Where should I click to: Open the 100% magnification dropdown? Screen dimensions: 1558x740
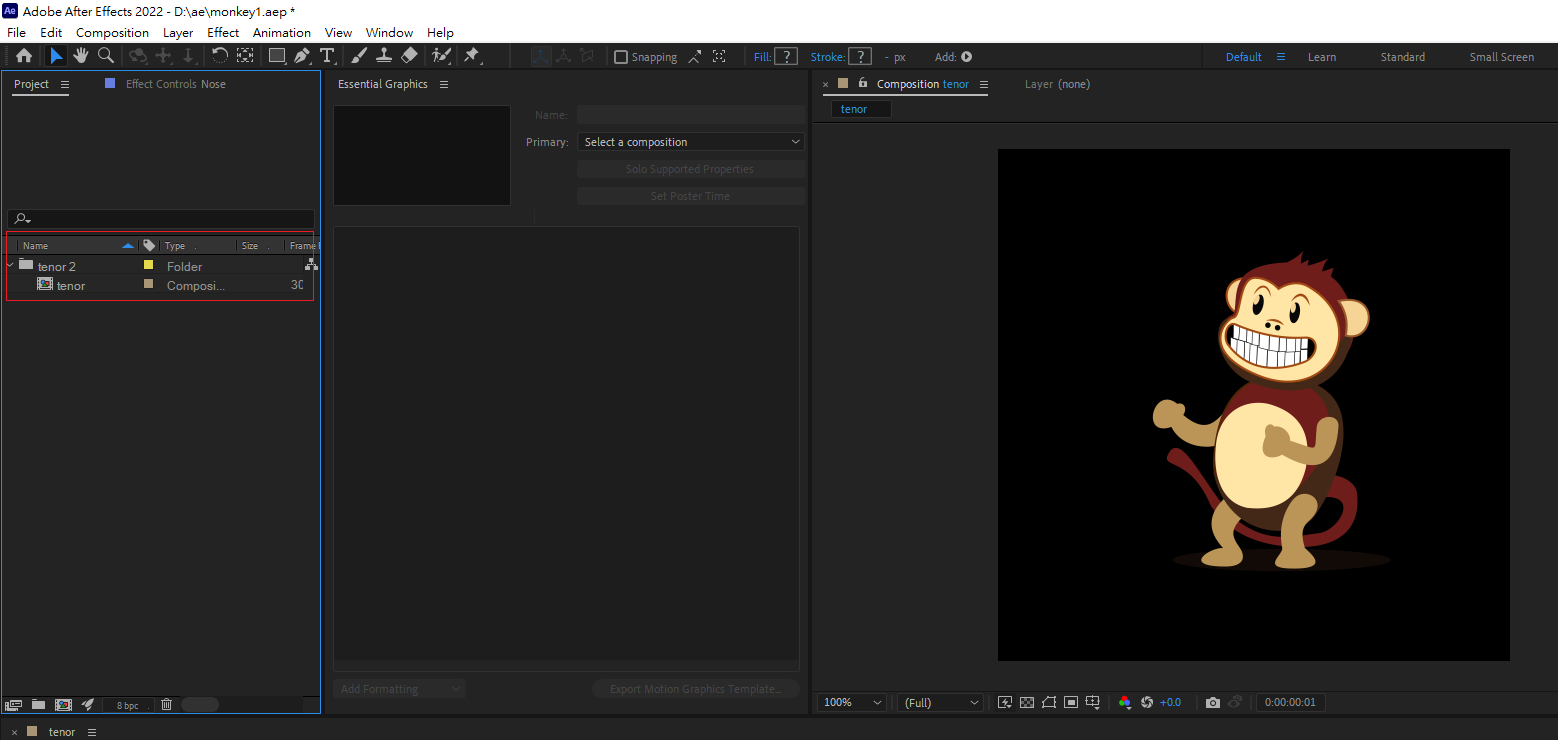pyautogui.click(x=852, y=703)
